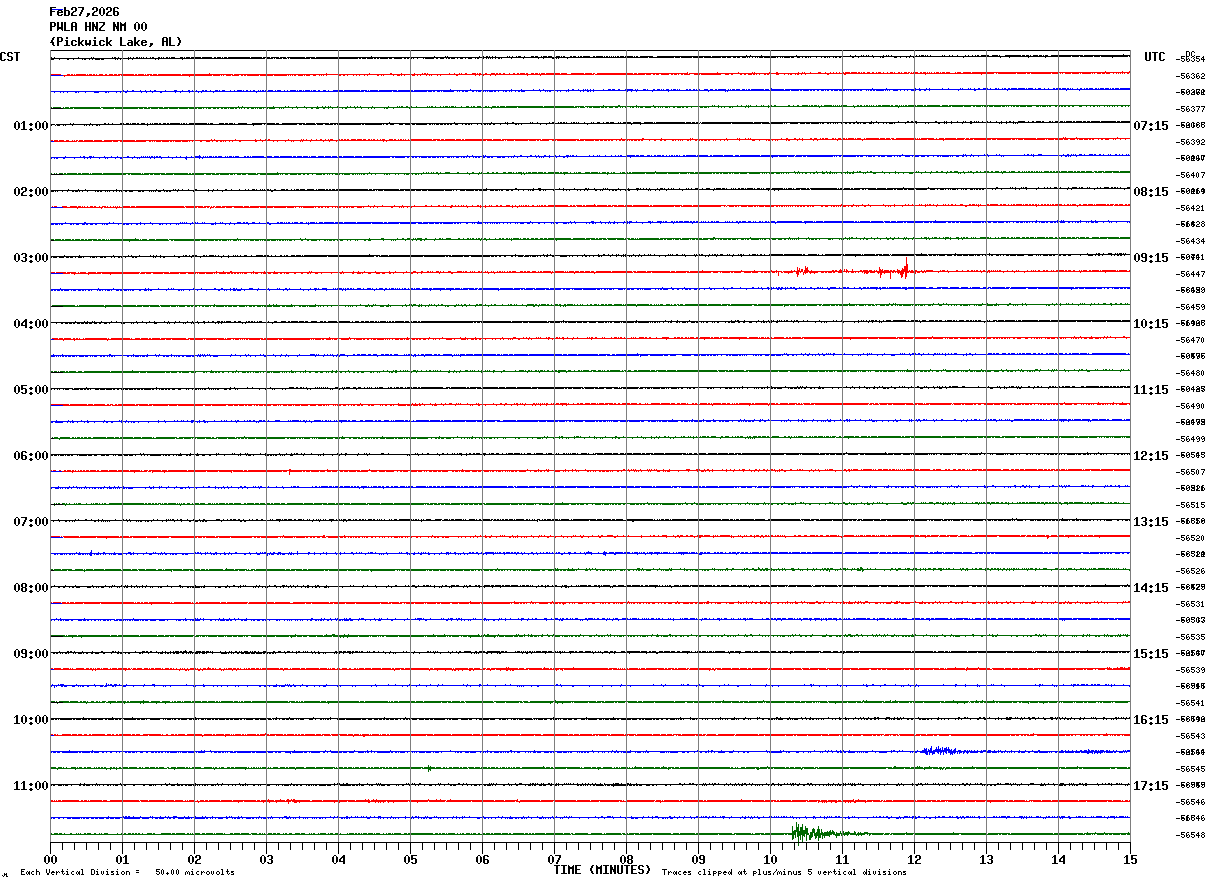Click the 02:00 CST time label

click(30, 191)
